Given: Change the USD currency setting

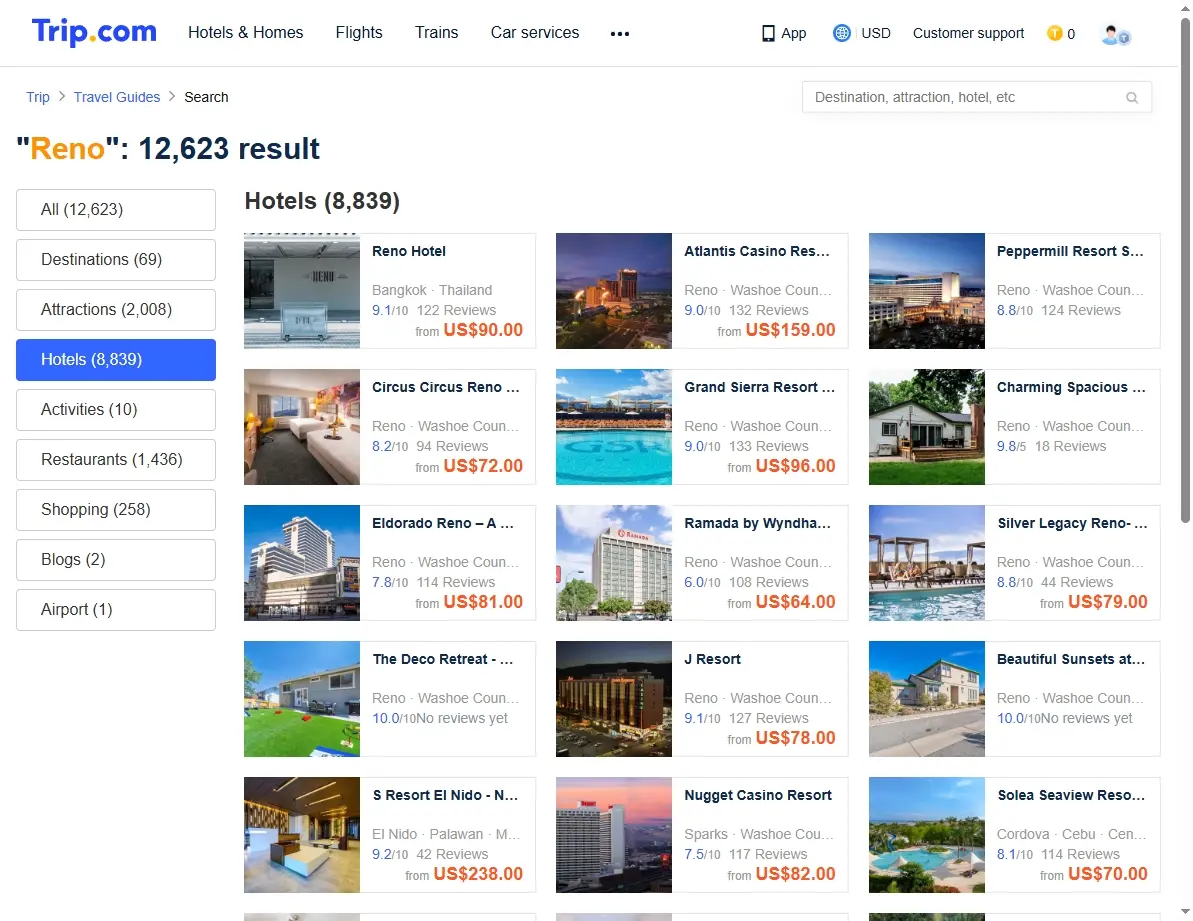Looking at the screenshot, I should click(876, 33).
